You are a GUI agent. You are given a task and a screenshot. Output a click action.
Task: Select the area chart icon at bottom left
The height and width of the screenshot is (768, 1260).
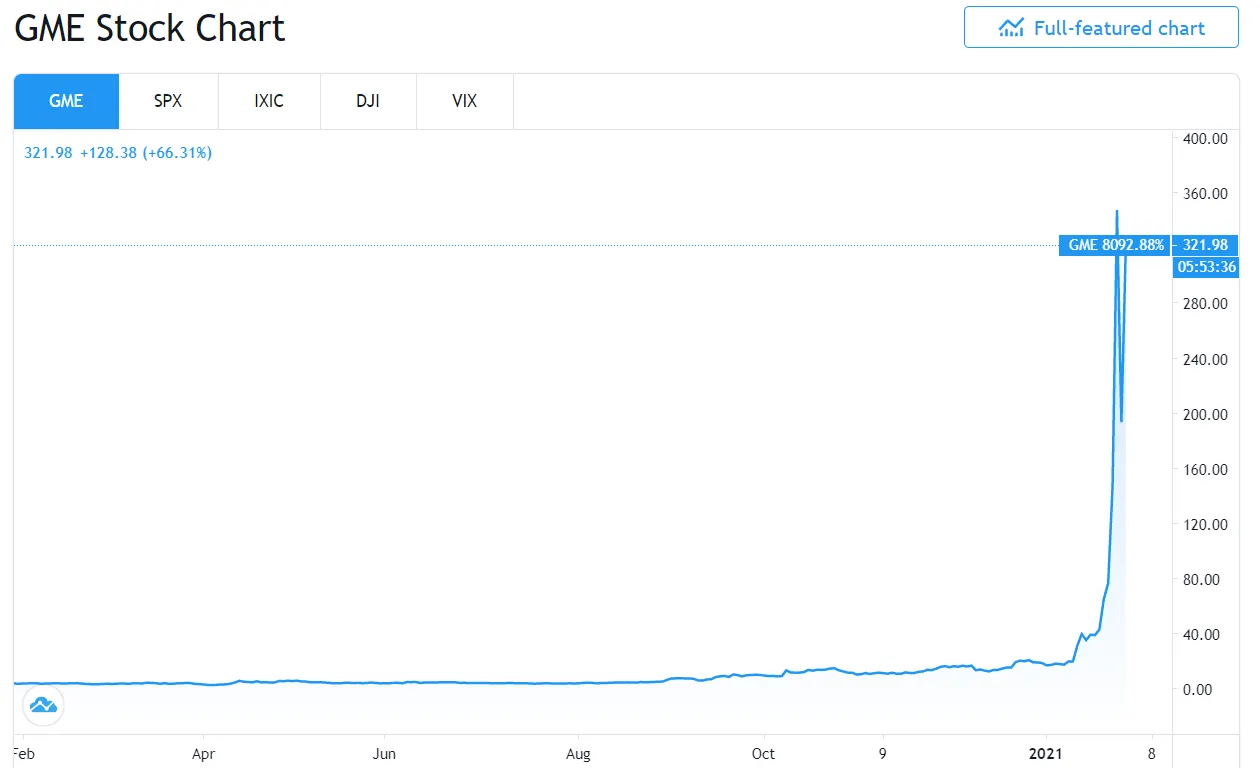point(43,705)
